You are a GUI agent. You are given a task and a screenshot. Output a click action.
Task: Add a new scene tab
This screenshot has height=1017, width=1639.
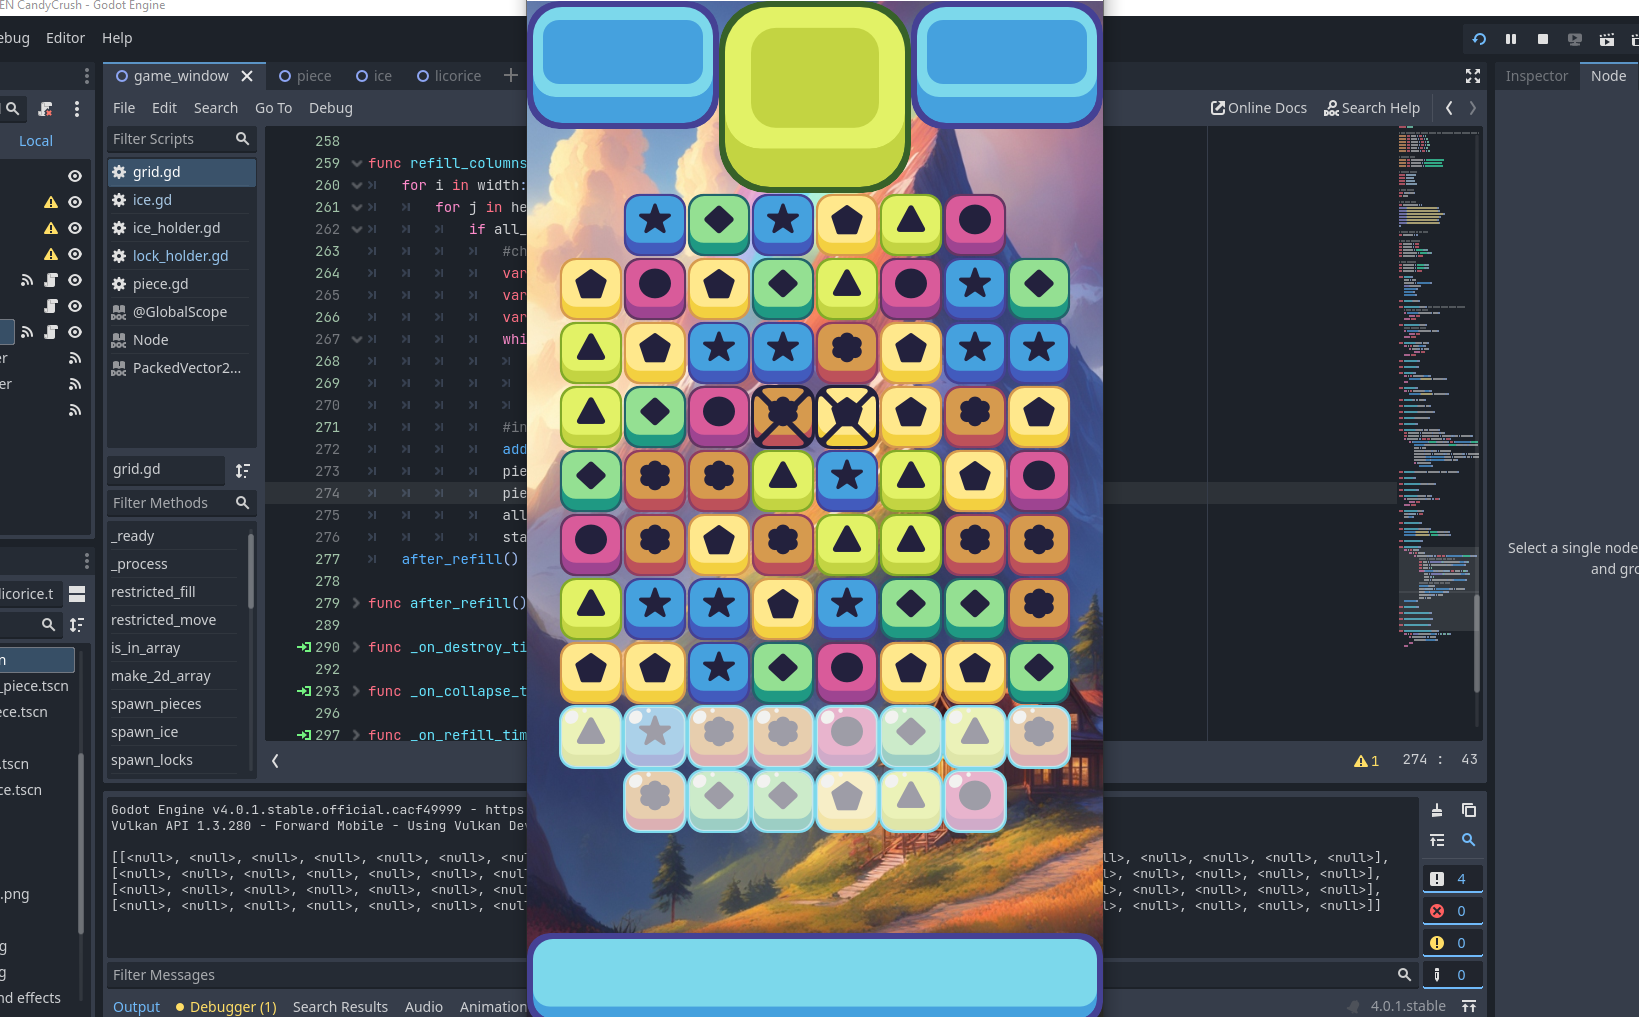coord(511,75)
